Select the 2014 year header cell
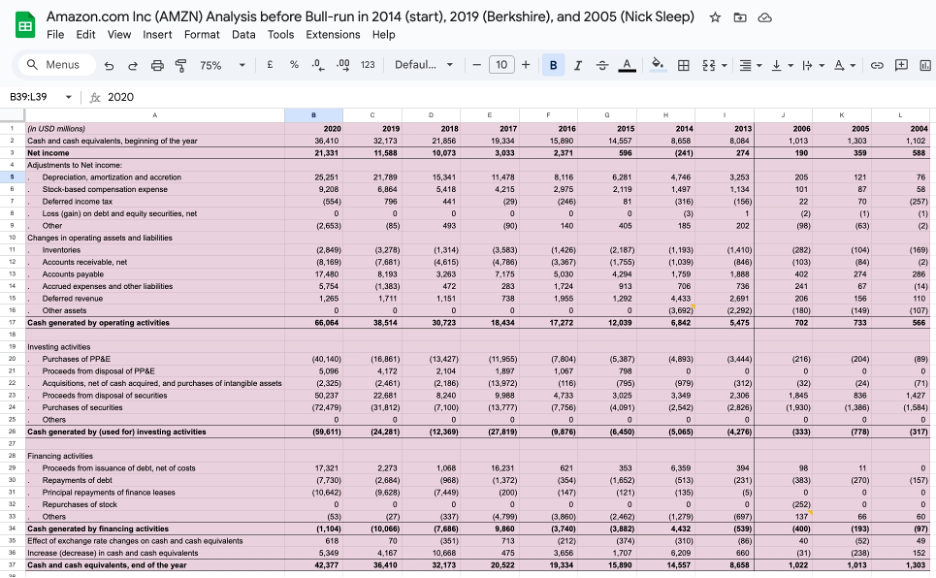 click(666, 128)
